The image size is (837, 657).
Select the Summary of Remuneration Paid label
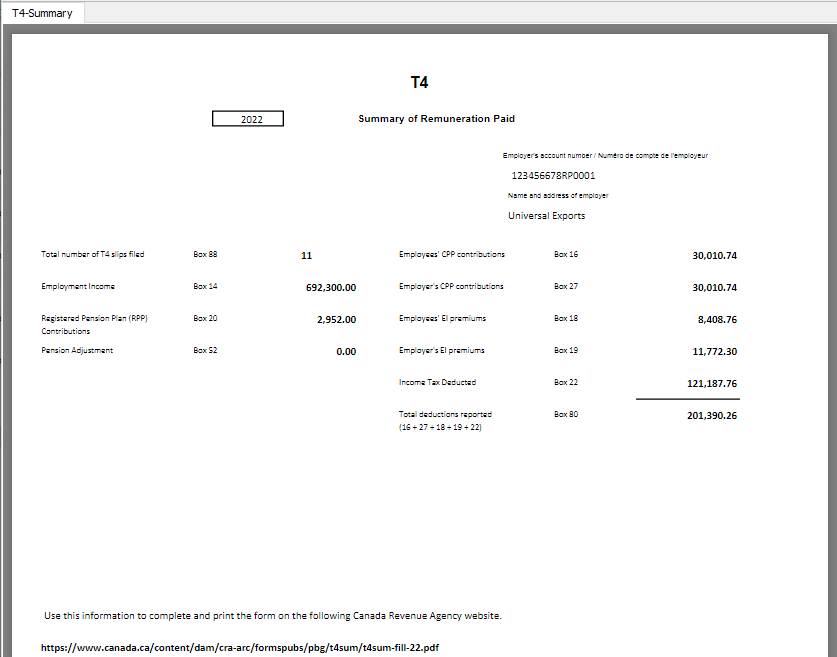click(x=436, y=118)
